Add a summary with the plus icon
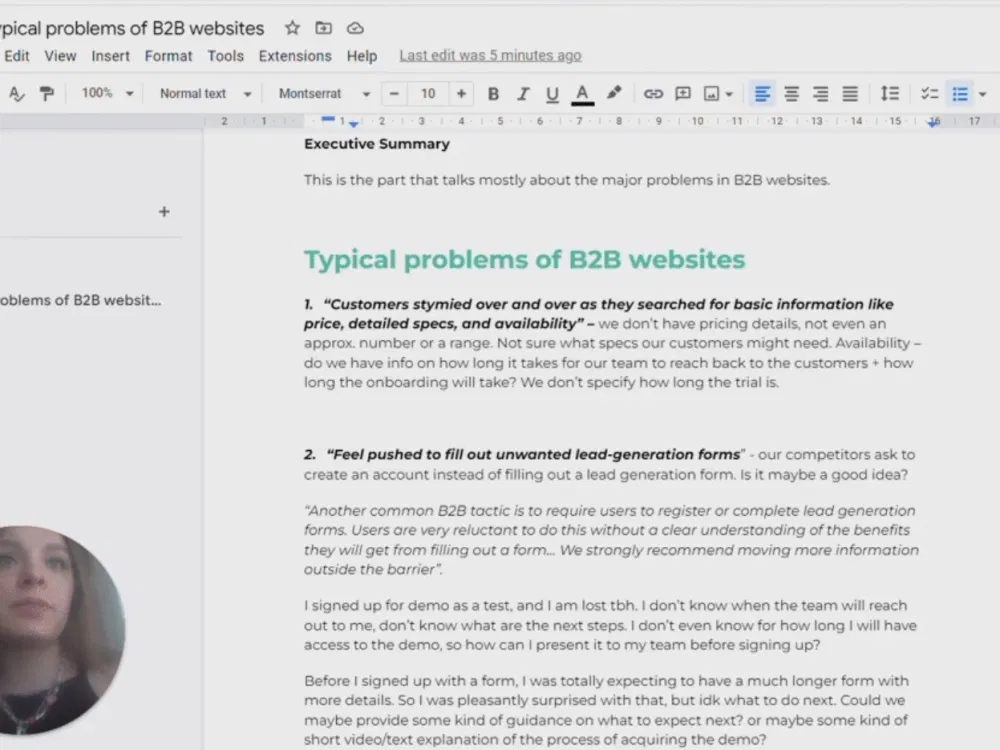Image resolution: width=1000 pixels, height=750 pixels. click(x=164, y=212)
